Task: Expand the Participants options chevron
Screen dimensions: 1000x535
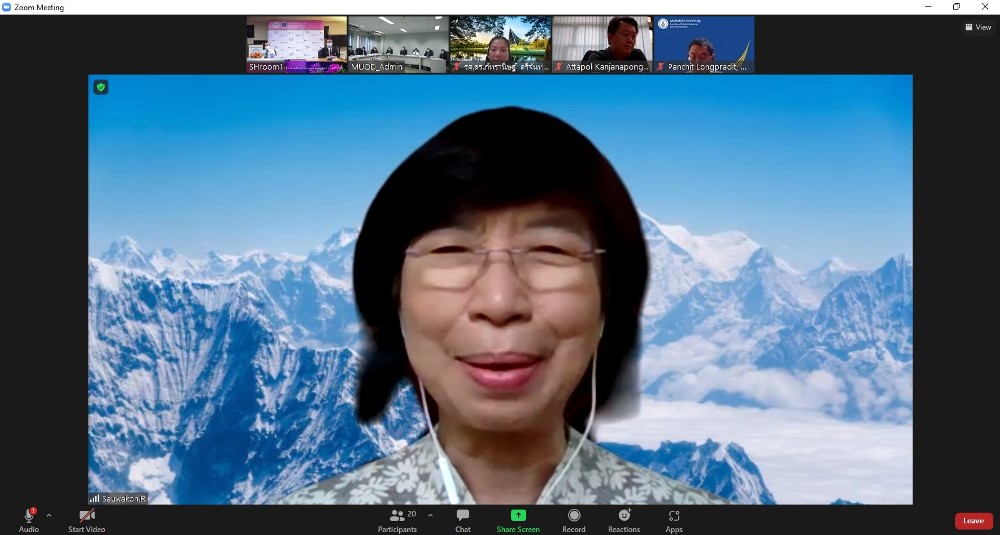Action: 430,516
